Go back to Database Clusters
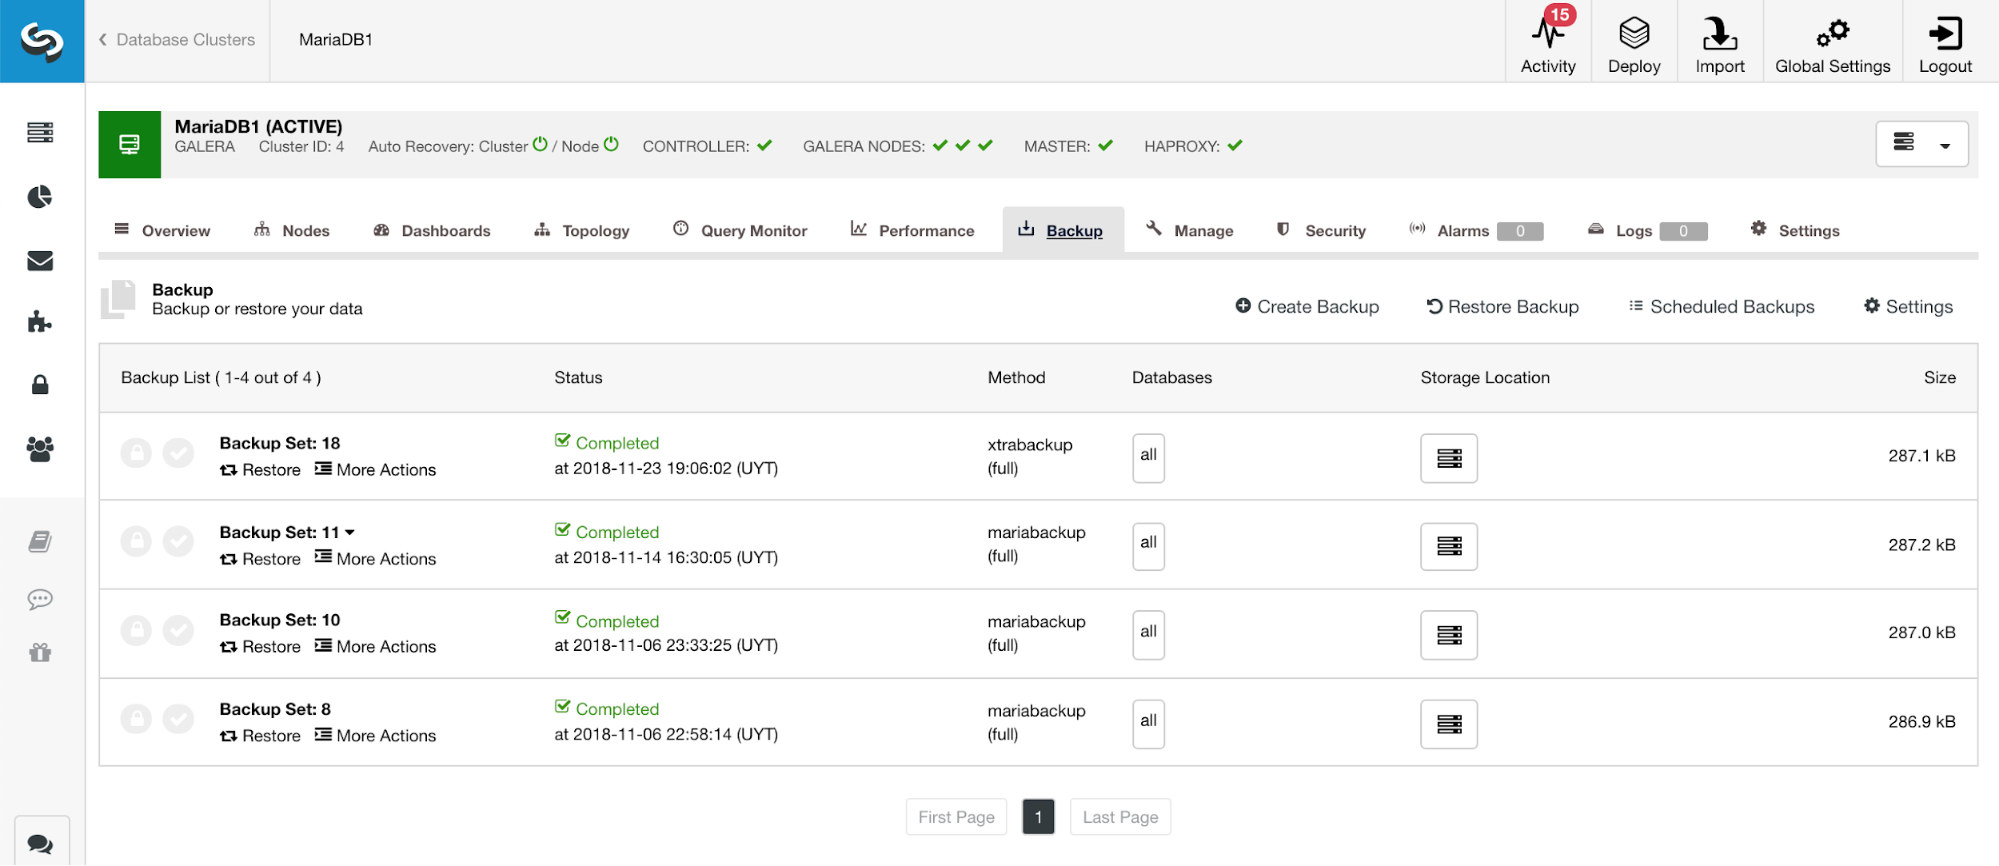Viewport: 1999px width, 866px height. coord(177,40)
